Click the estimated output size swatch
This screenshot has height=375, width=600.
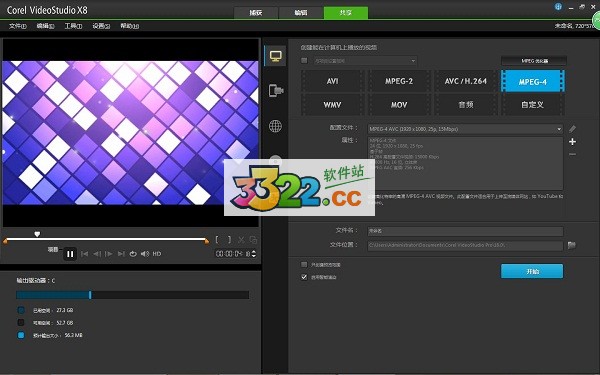[21, 335]
